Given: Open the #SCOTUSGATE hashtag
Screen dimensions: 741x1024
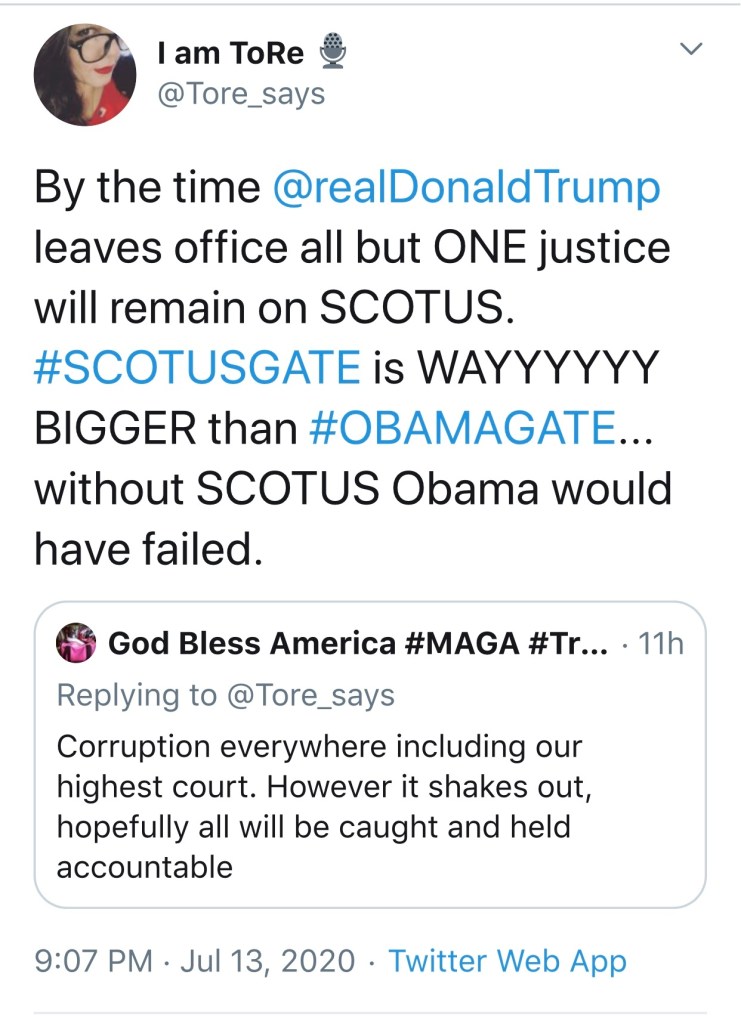Looking at the screenshot, I should (x=197, y=368).
